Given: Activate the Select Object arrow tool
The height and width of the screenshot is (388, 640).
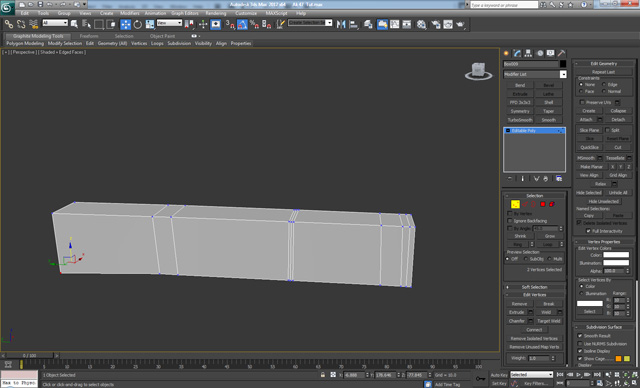Looking at the screenshot, I should click(74, 24).
